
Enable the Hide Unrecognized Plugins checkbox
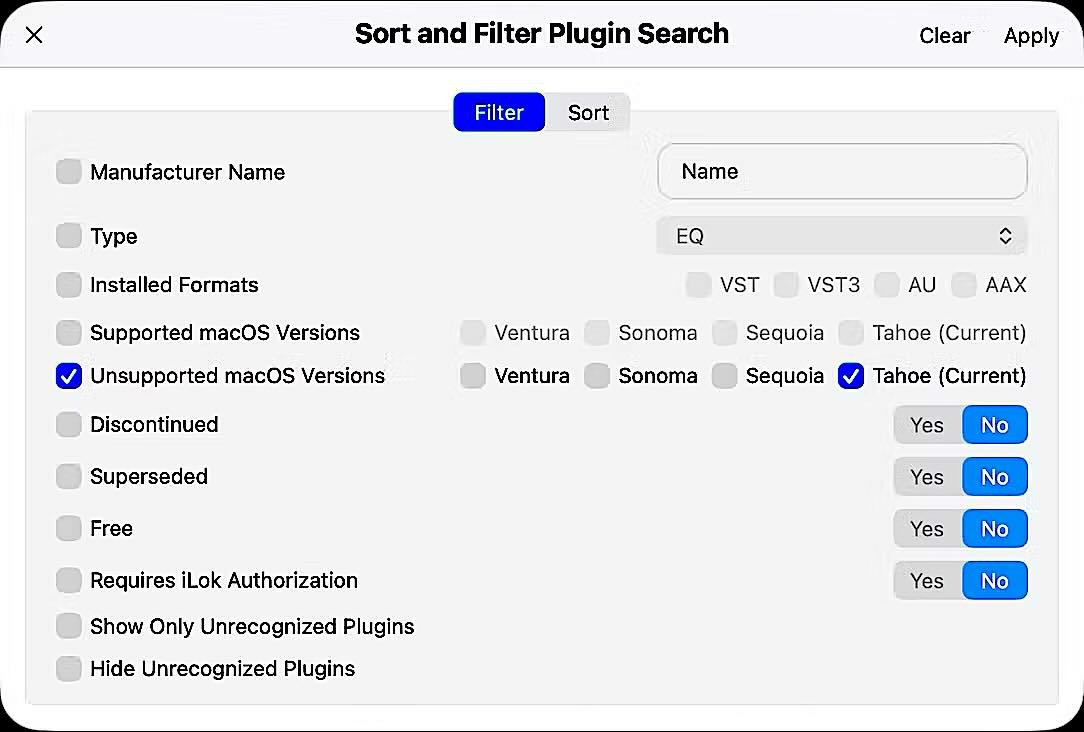click(x=68, y=669)
